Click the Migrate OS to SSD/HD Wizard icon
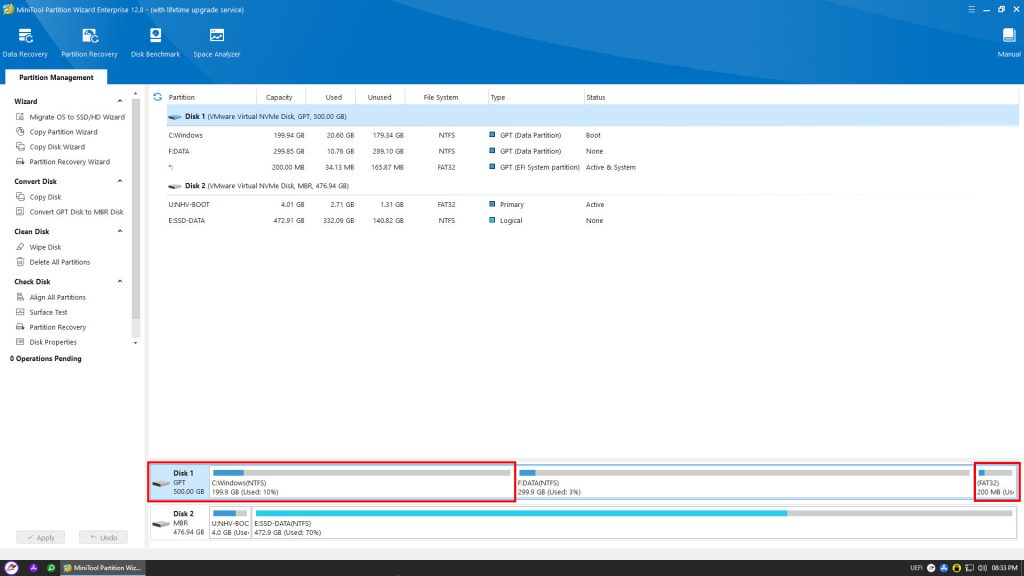 click(x=20, y=117)
